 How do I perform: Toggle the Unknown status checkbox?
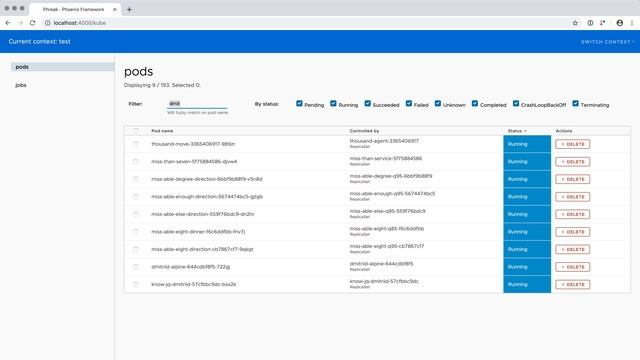[x=438, y=104]
